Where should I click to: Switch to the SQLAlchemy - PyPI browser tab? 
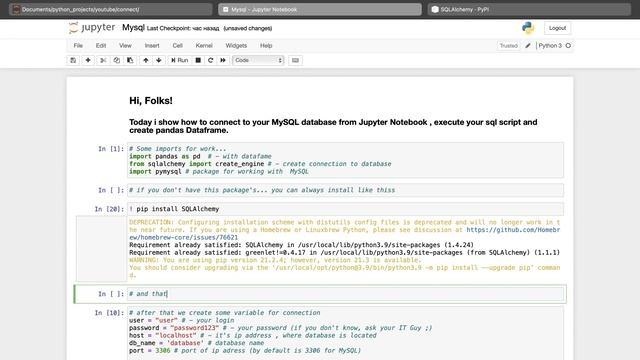[529, 9]
